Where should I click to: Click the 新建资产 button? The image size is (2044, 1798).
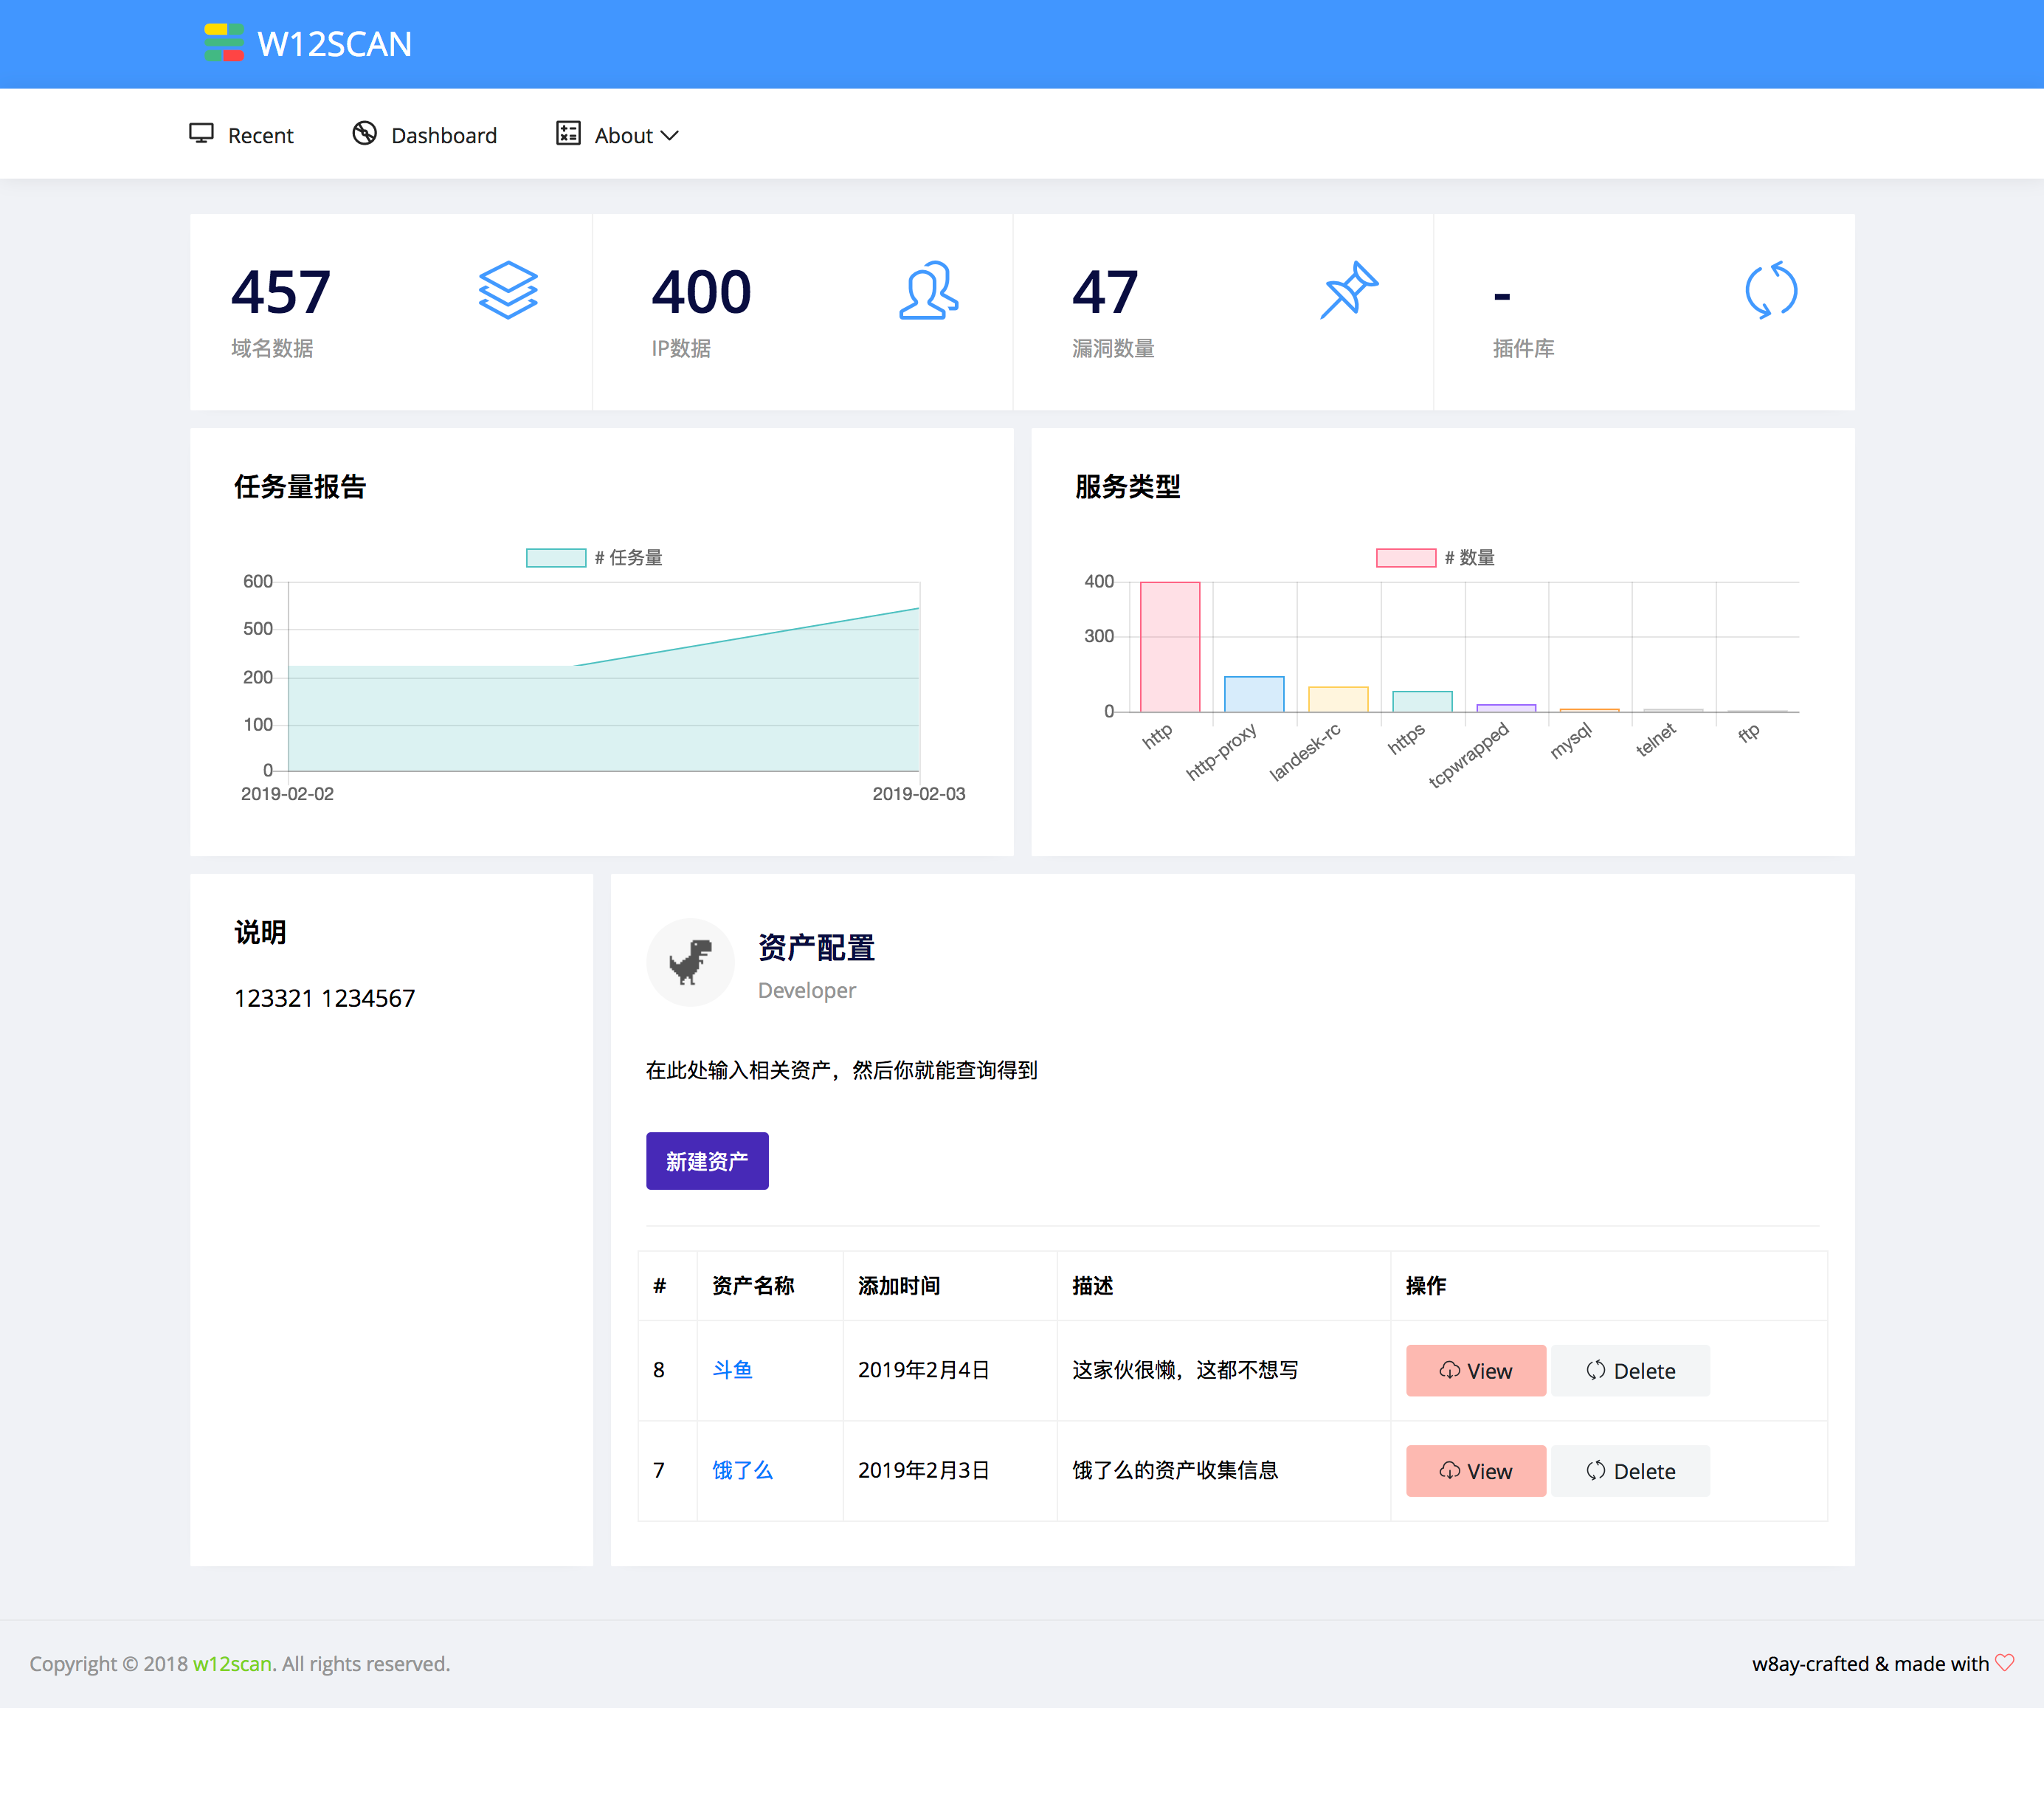pyautogui.click(x=704, y=1160)
